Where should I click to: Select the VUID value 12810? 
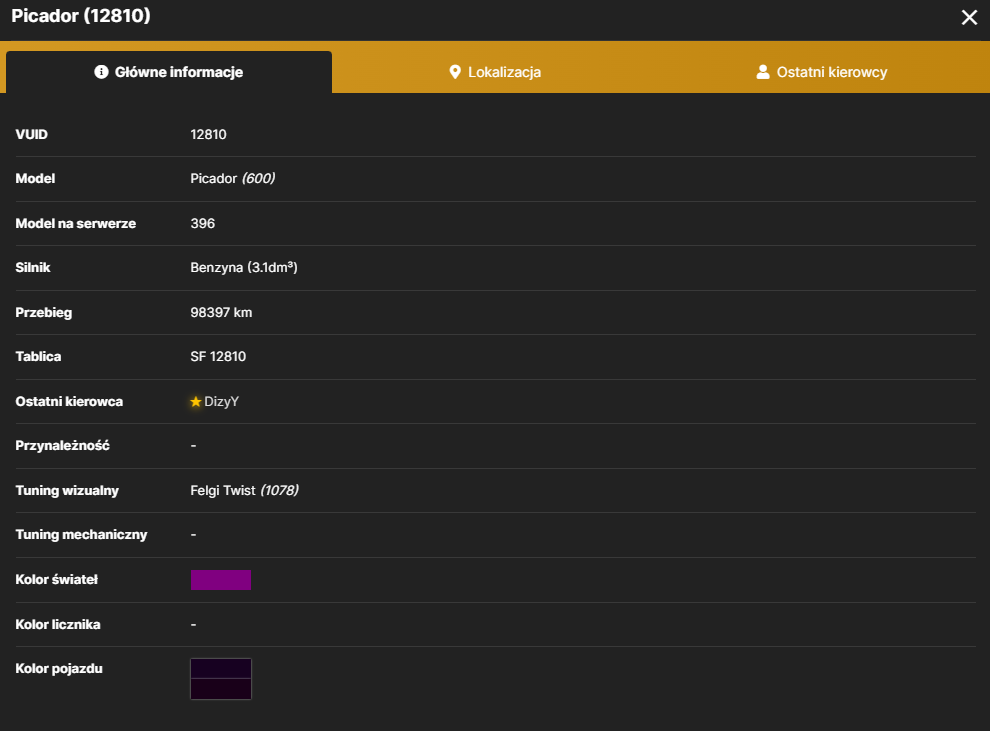(x=208, y=134)
